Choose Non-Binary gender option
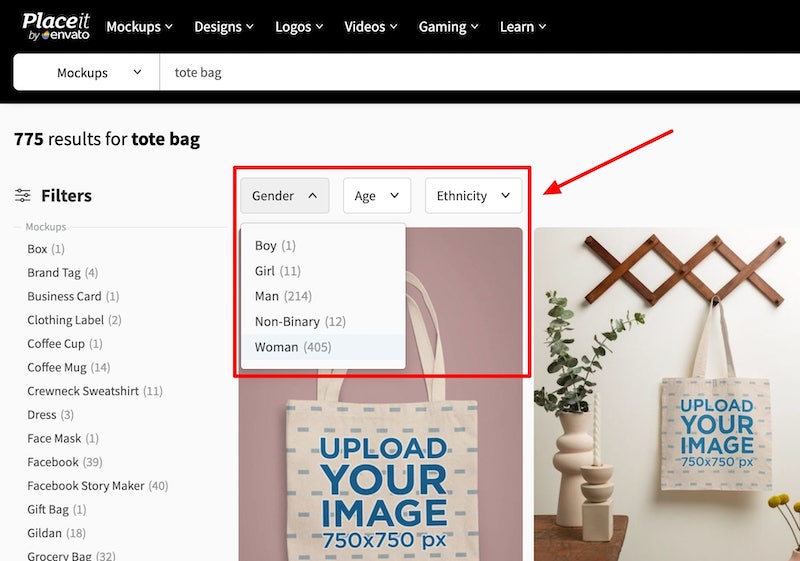The image size is (800, 561). [299, 322]
